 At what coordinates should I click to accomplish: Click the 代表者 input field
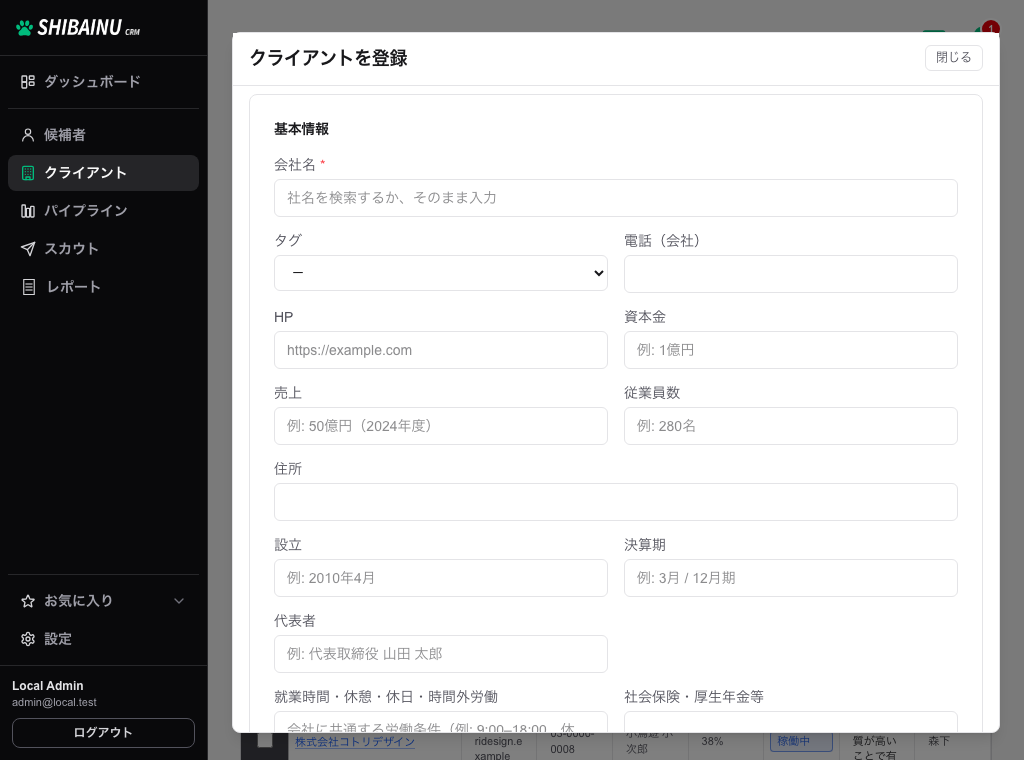[x=441, y=654]
